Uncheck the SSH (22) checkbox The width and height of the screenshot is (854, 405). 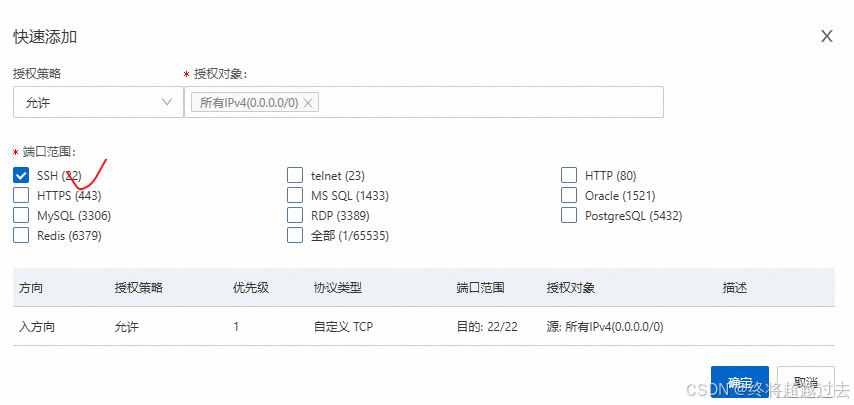21,175
